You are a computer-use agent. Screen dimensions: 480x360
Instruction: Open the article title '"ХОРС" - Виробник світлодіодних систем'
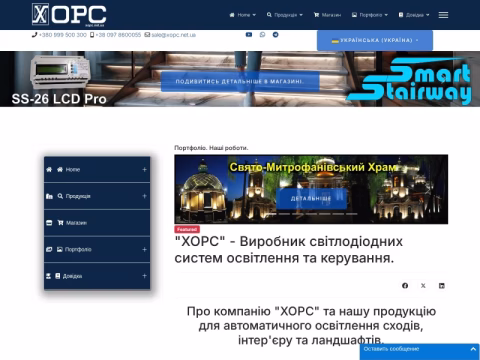pyautogui.click(x=289, y=250)
